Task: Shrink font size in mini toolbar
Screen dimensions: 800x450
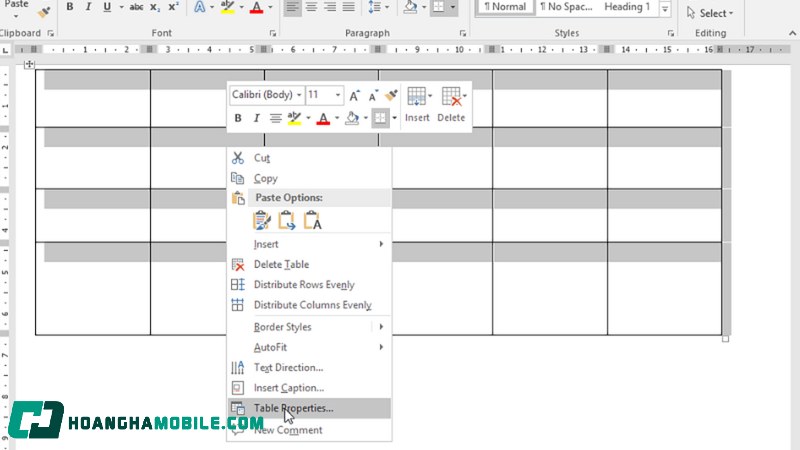Action: tap(373, 95)
